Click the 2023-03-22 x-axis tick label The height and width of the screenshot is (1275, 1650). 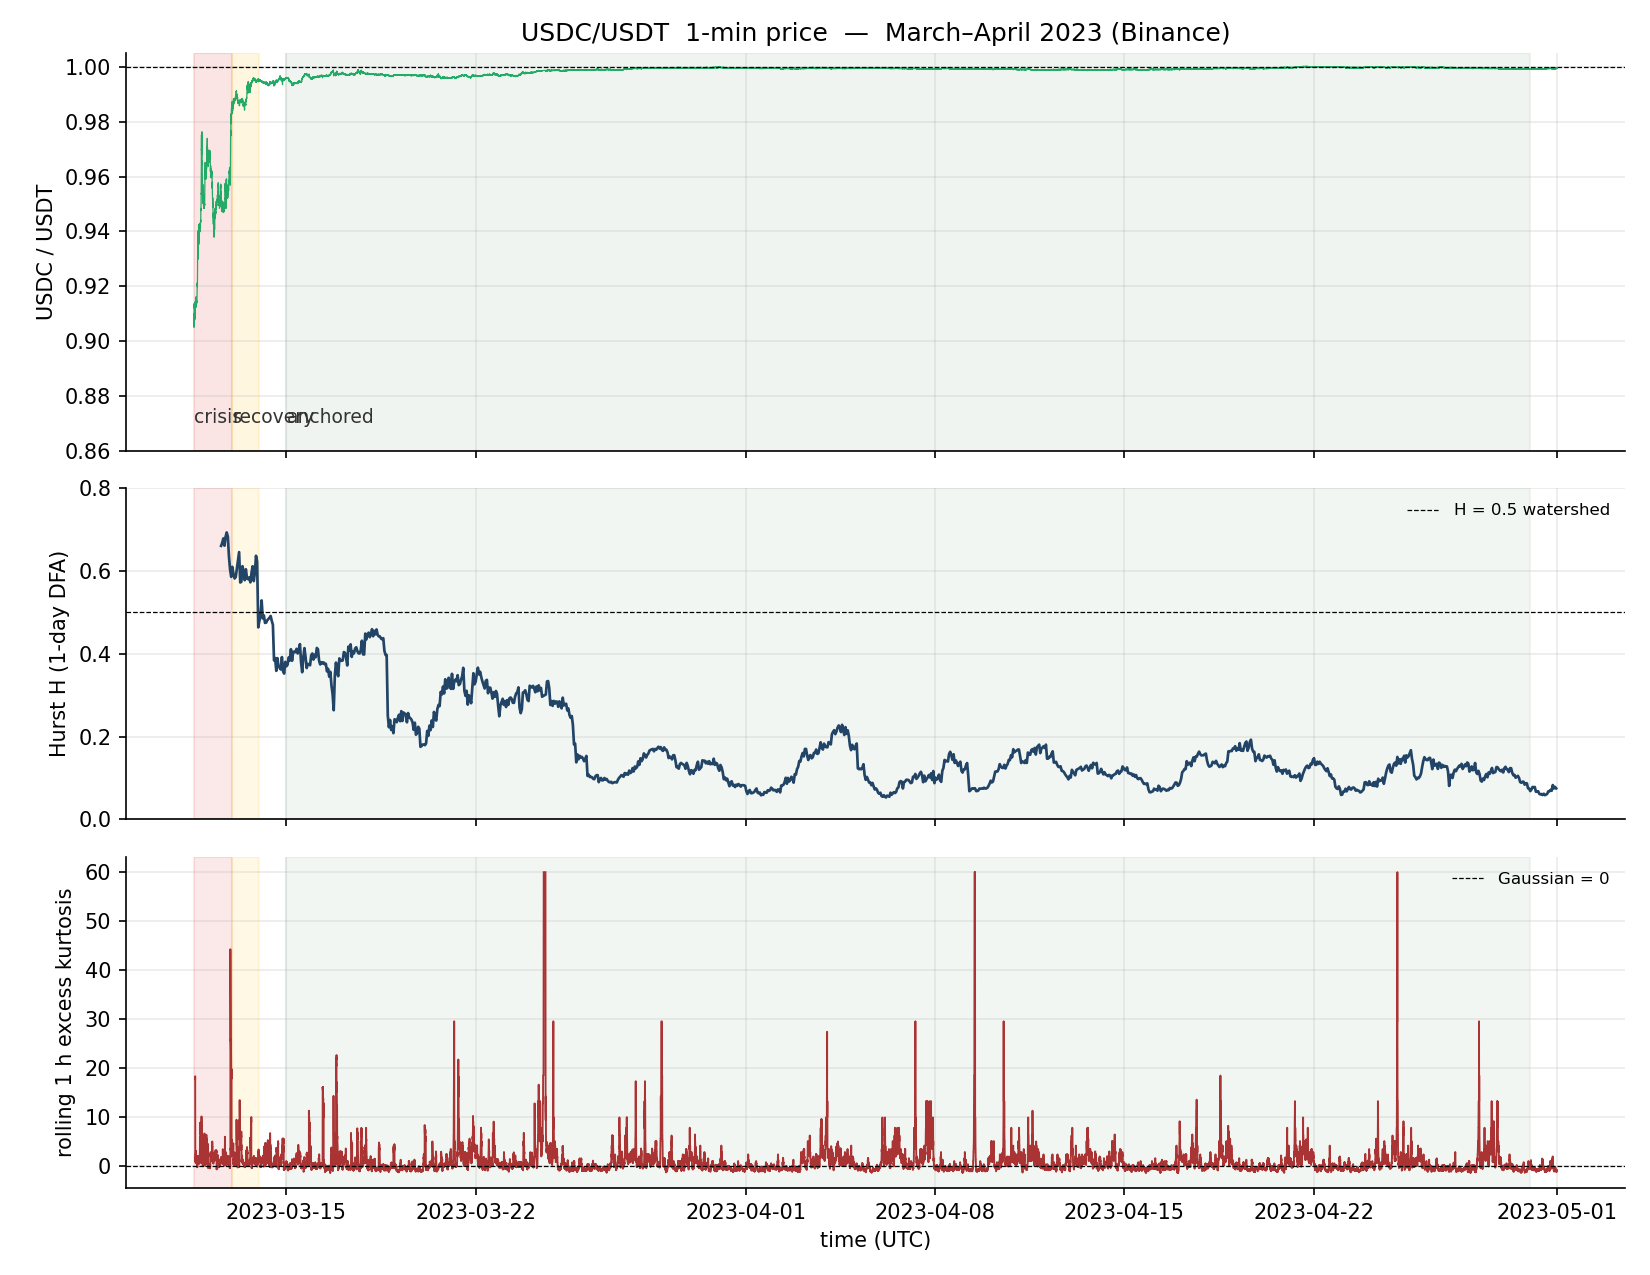tap(476, 1212)
